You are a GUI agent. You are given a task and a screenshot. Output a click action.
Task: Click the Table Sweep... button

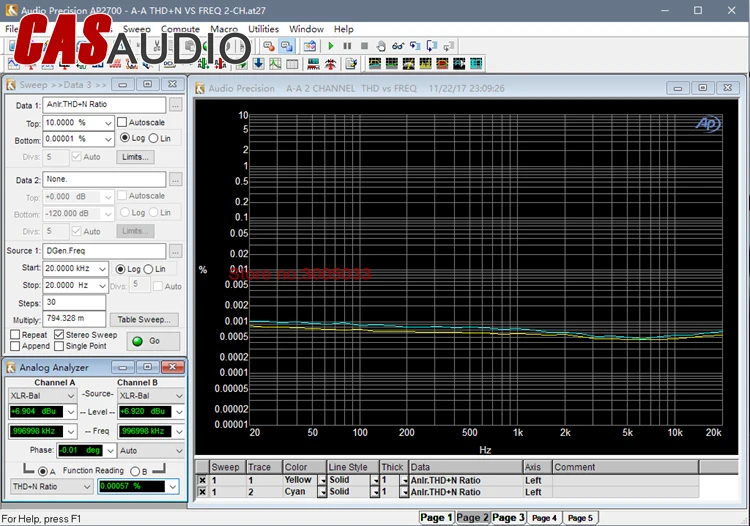pyautogui.click(x=144, y=319)
